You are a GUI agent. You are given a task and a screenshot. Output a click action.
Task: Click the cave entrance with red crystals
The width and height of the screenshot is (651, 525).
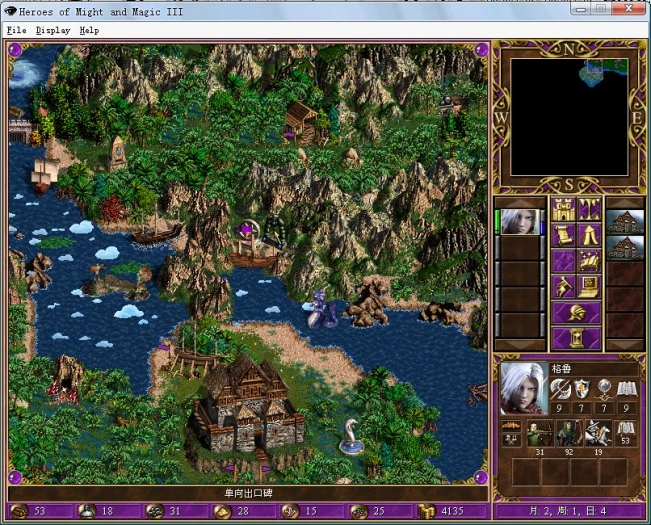click(x=66, y=381)
